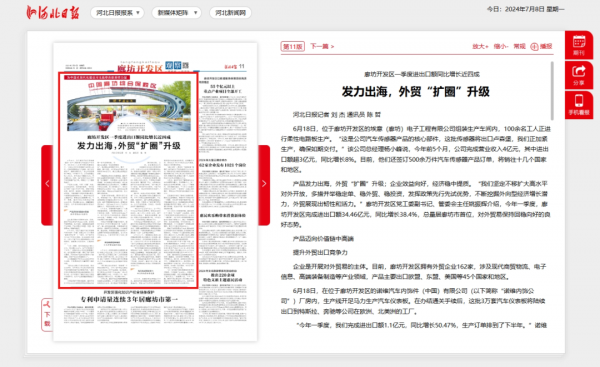Open 手机看报 mobile reading icon

[x=579, y=105]
